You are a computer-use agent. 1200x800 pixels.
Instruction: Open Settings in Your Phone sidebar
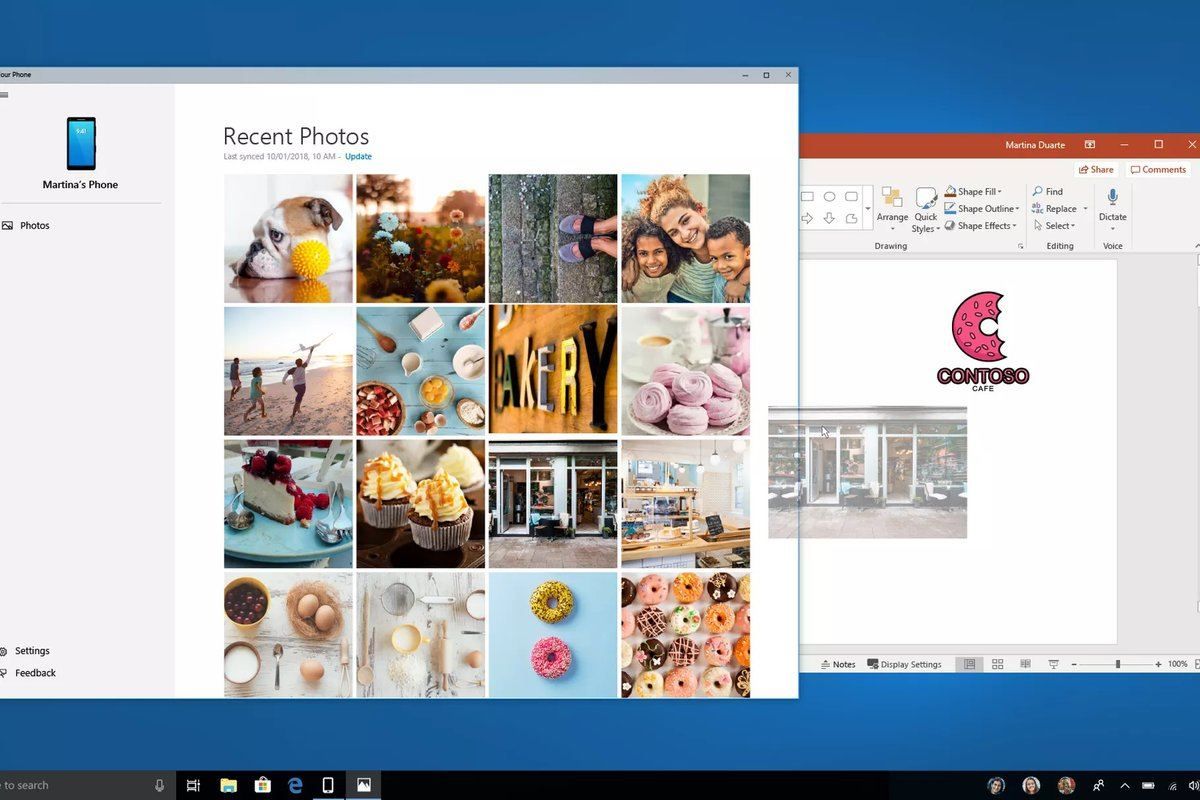[31, 651]
